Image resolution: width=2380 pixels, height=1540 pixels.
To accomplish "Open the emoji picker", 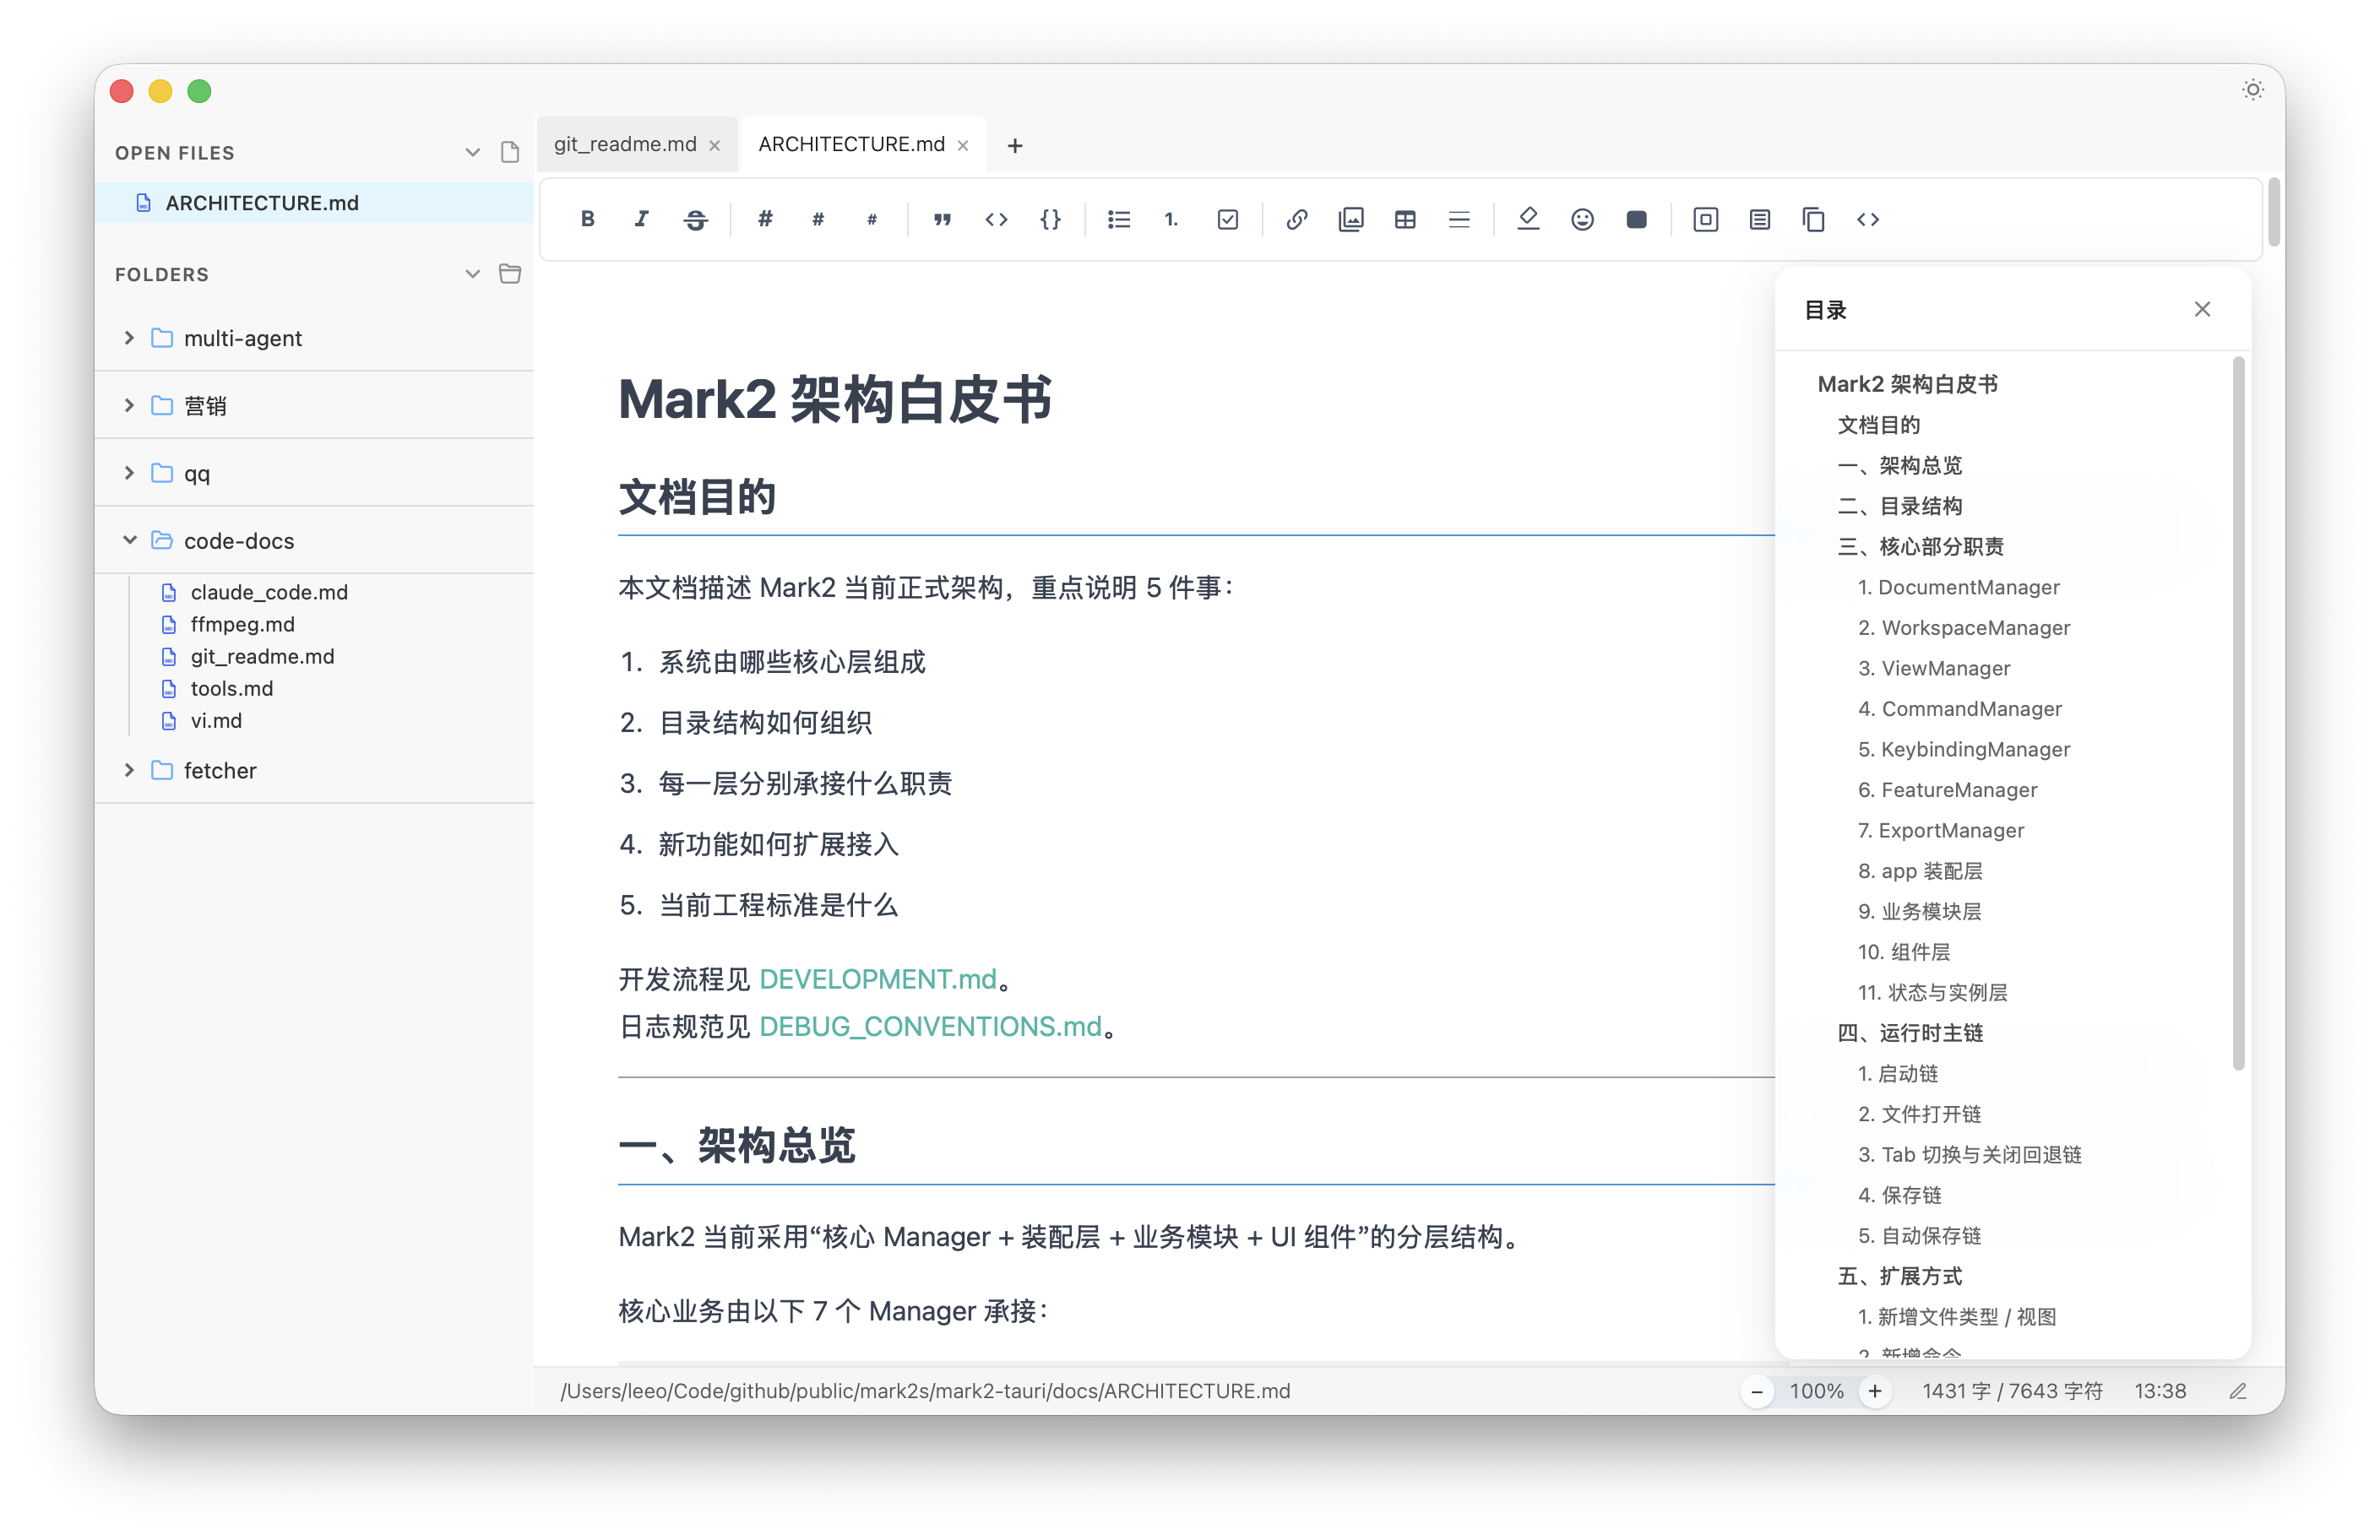I will [1581, 219].
